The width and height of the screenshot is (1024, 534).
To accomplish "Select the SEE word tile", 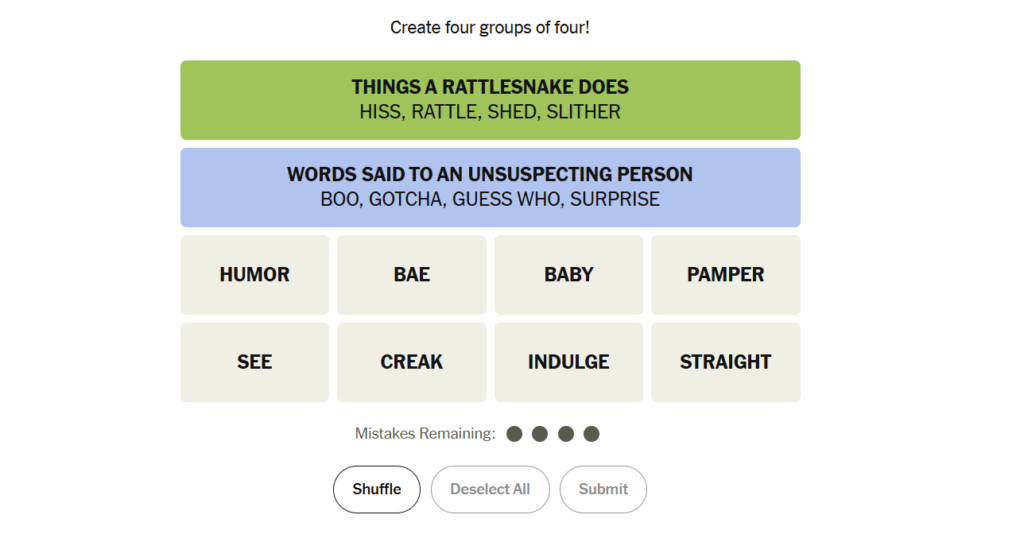I will coord(255,362).
